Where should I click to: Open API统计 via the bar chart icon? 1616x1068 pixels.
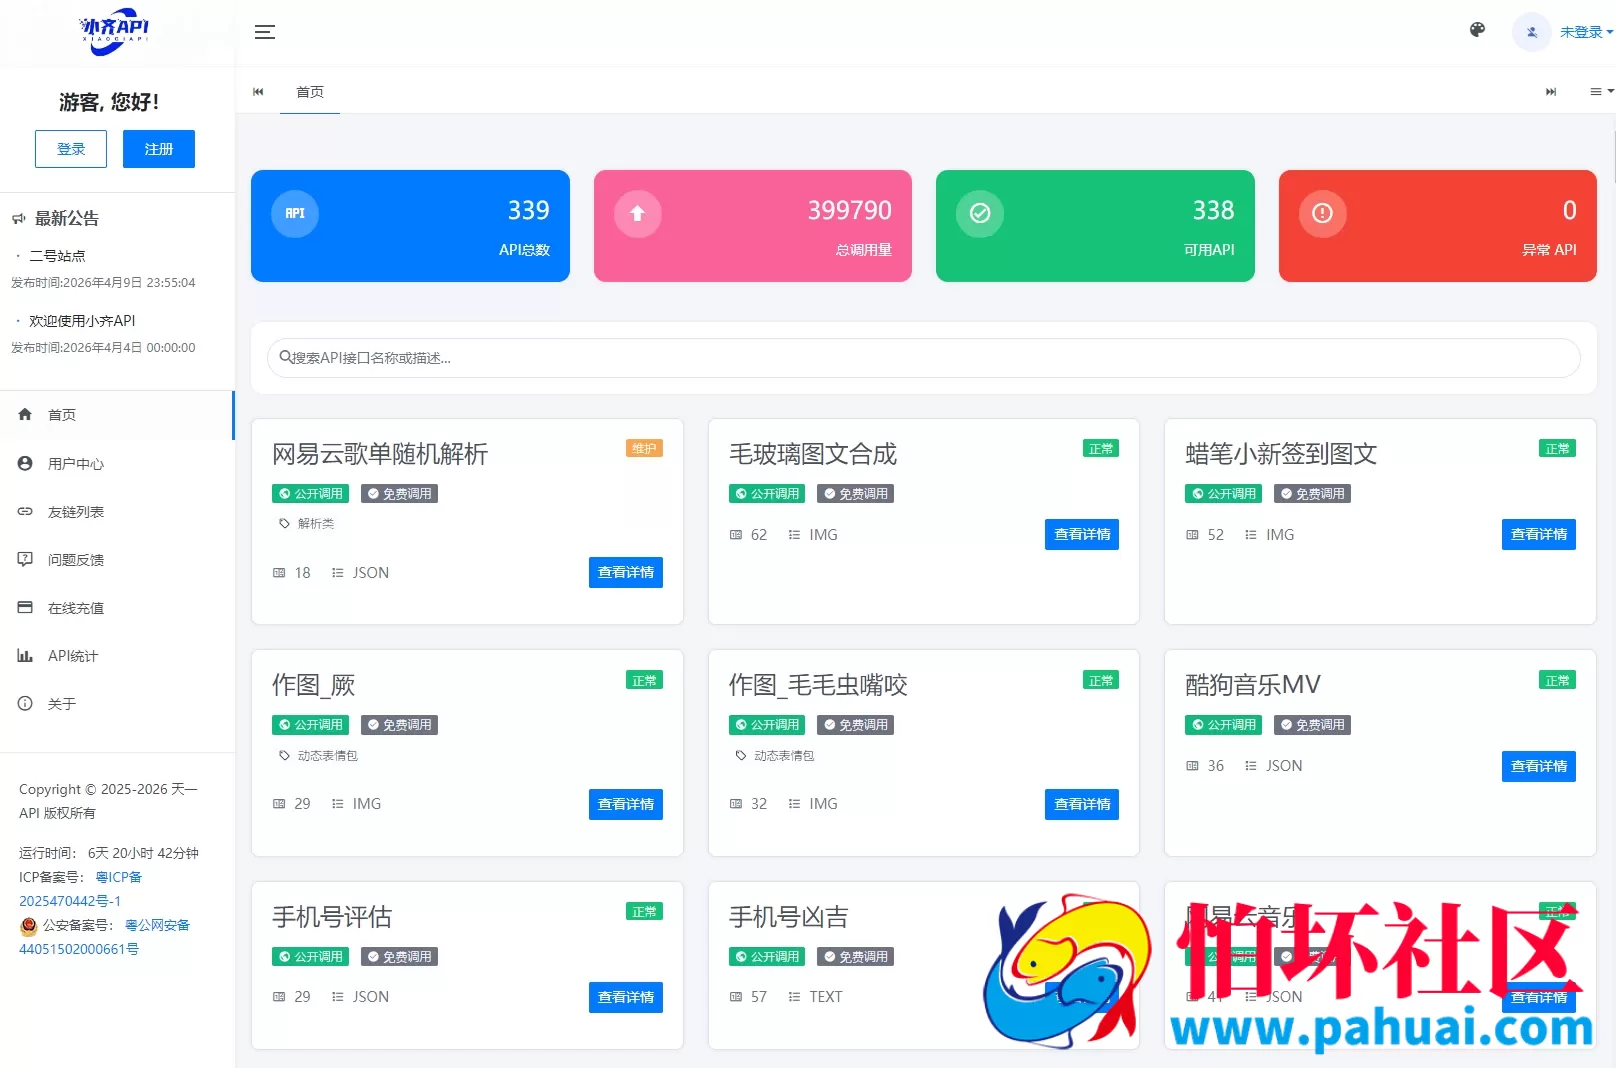25,655
